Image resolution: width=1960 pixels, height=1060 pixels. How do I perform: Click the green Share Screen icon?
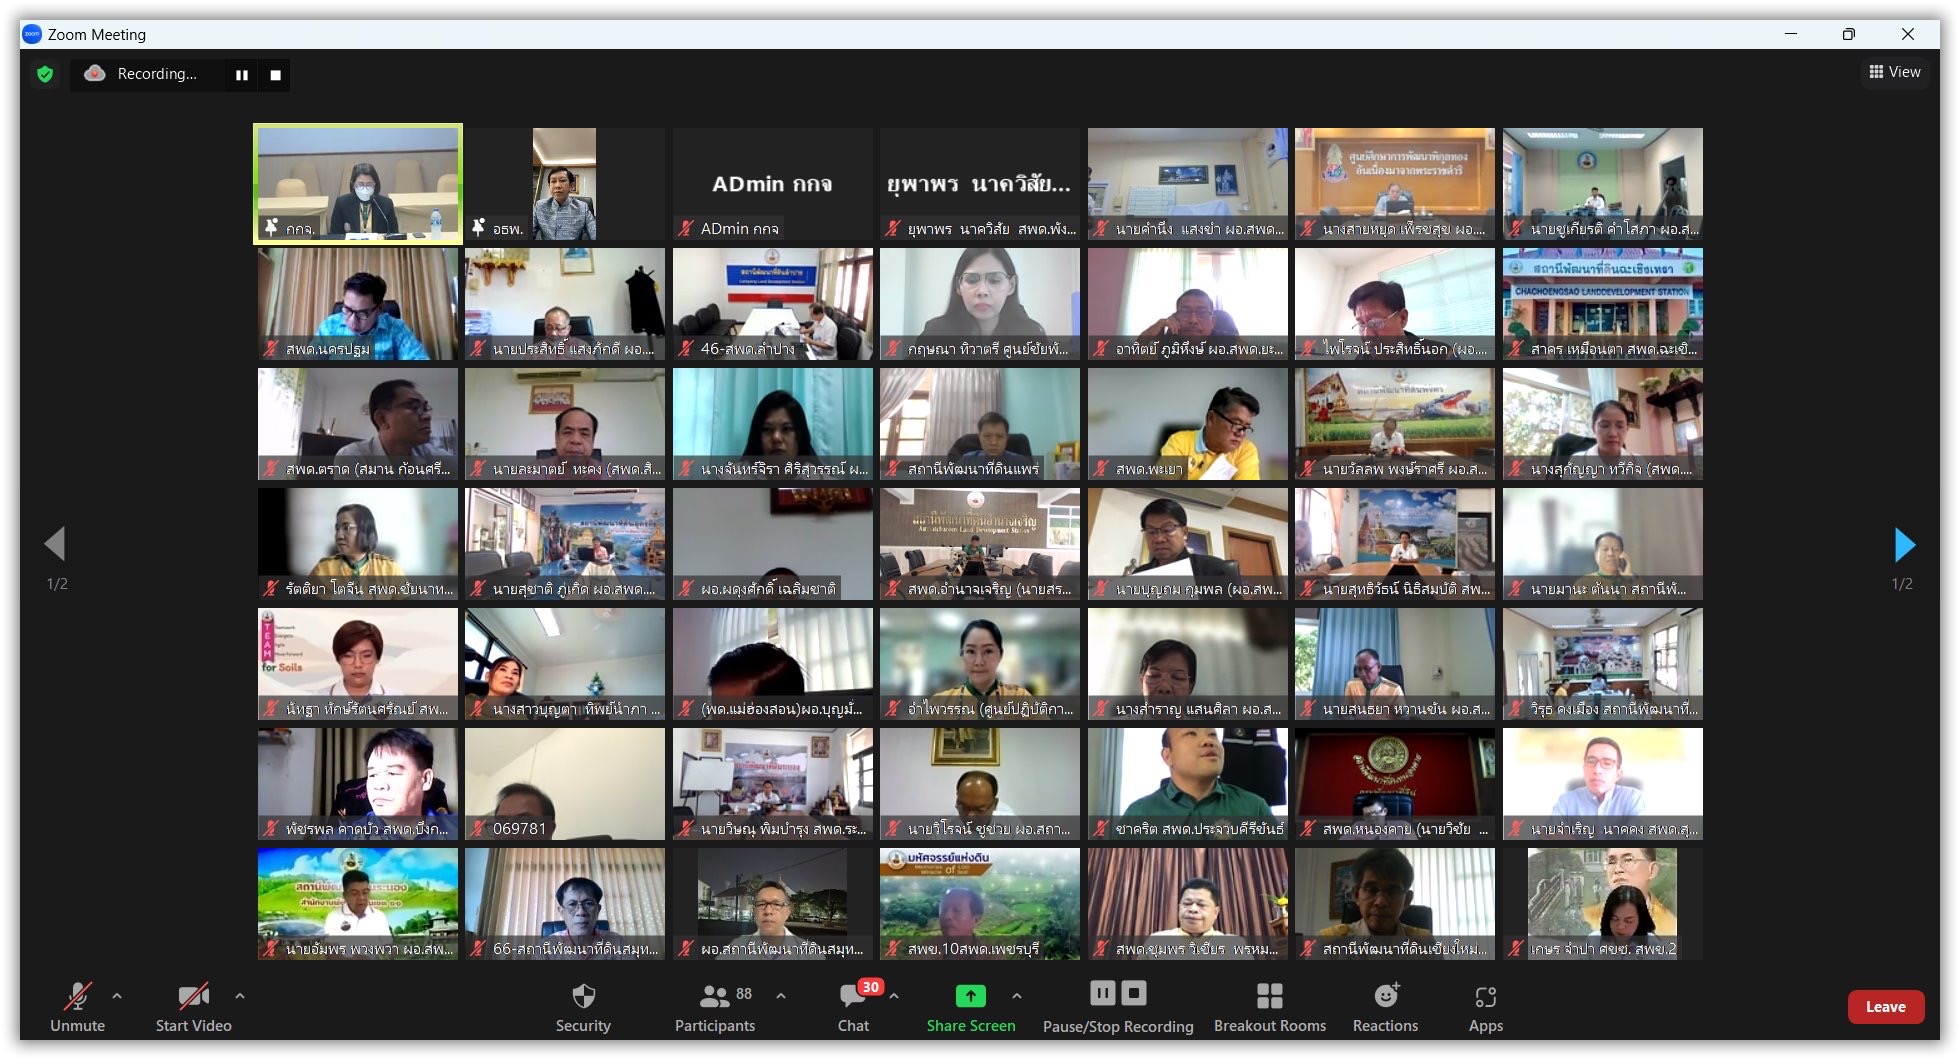(x=970, y=996)
